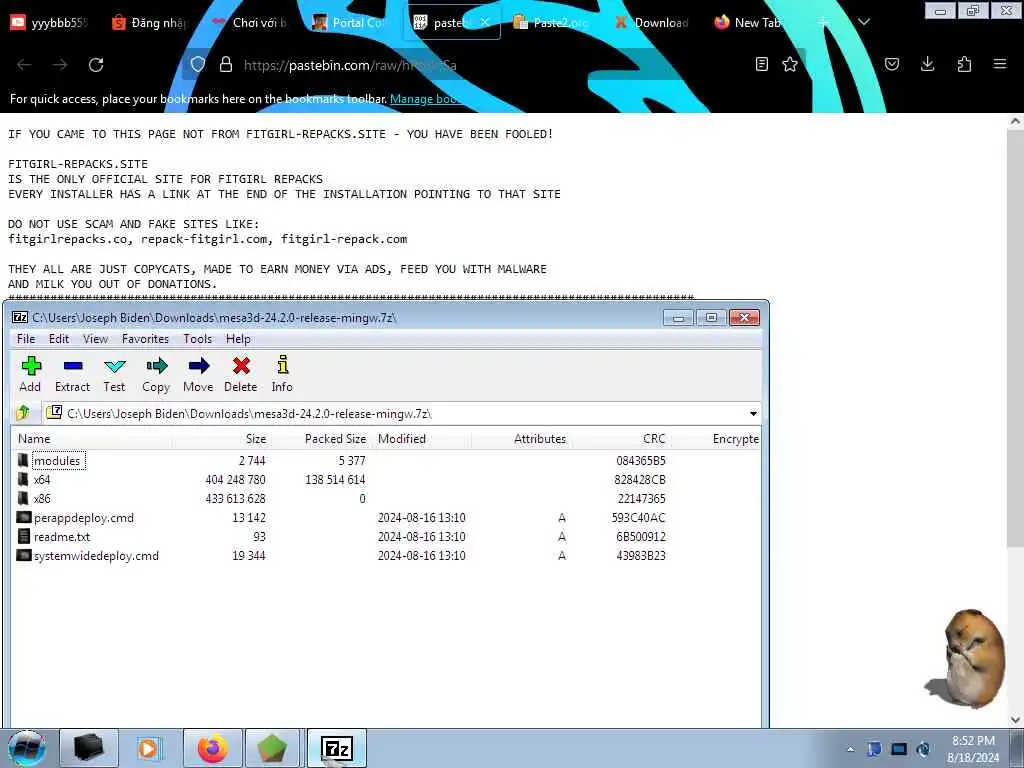Expand the 7-Zip address path dropdown

753,413
